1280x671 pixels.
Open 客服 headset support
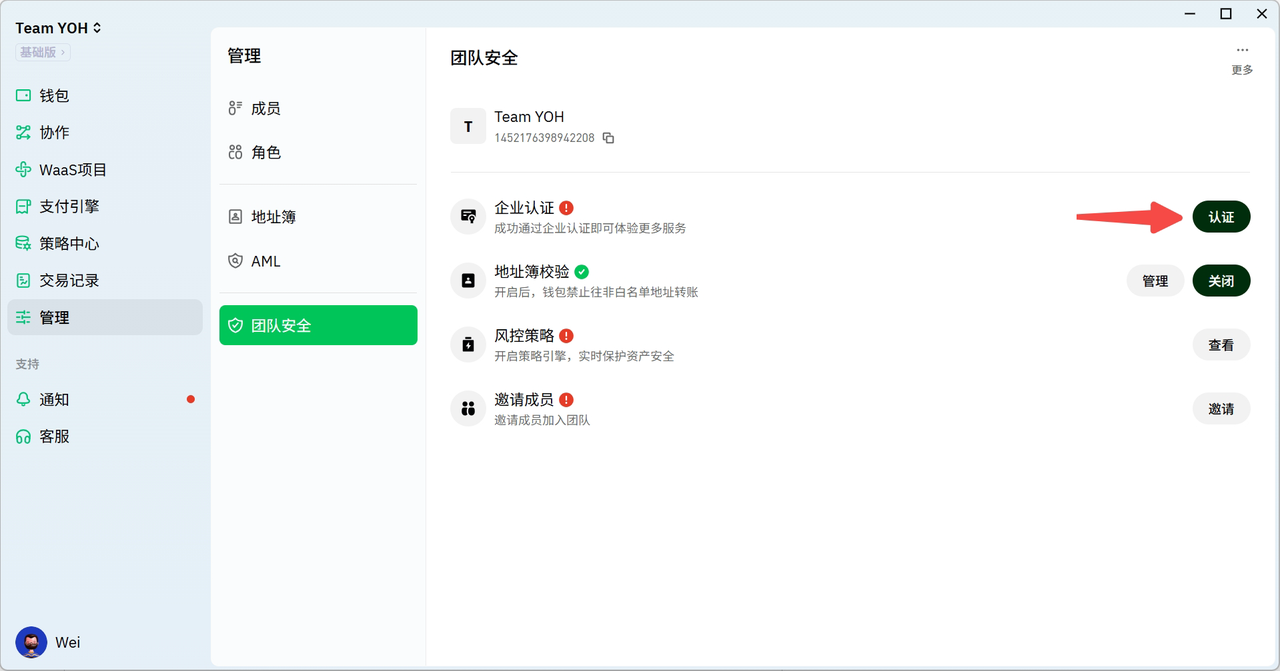[x=24, y=437]
